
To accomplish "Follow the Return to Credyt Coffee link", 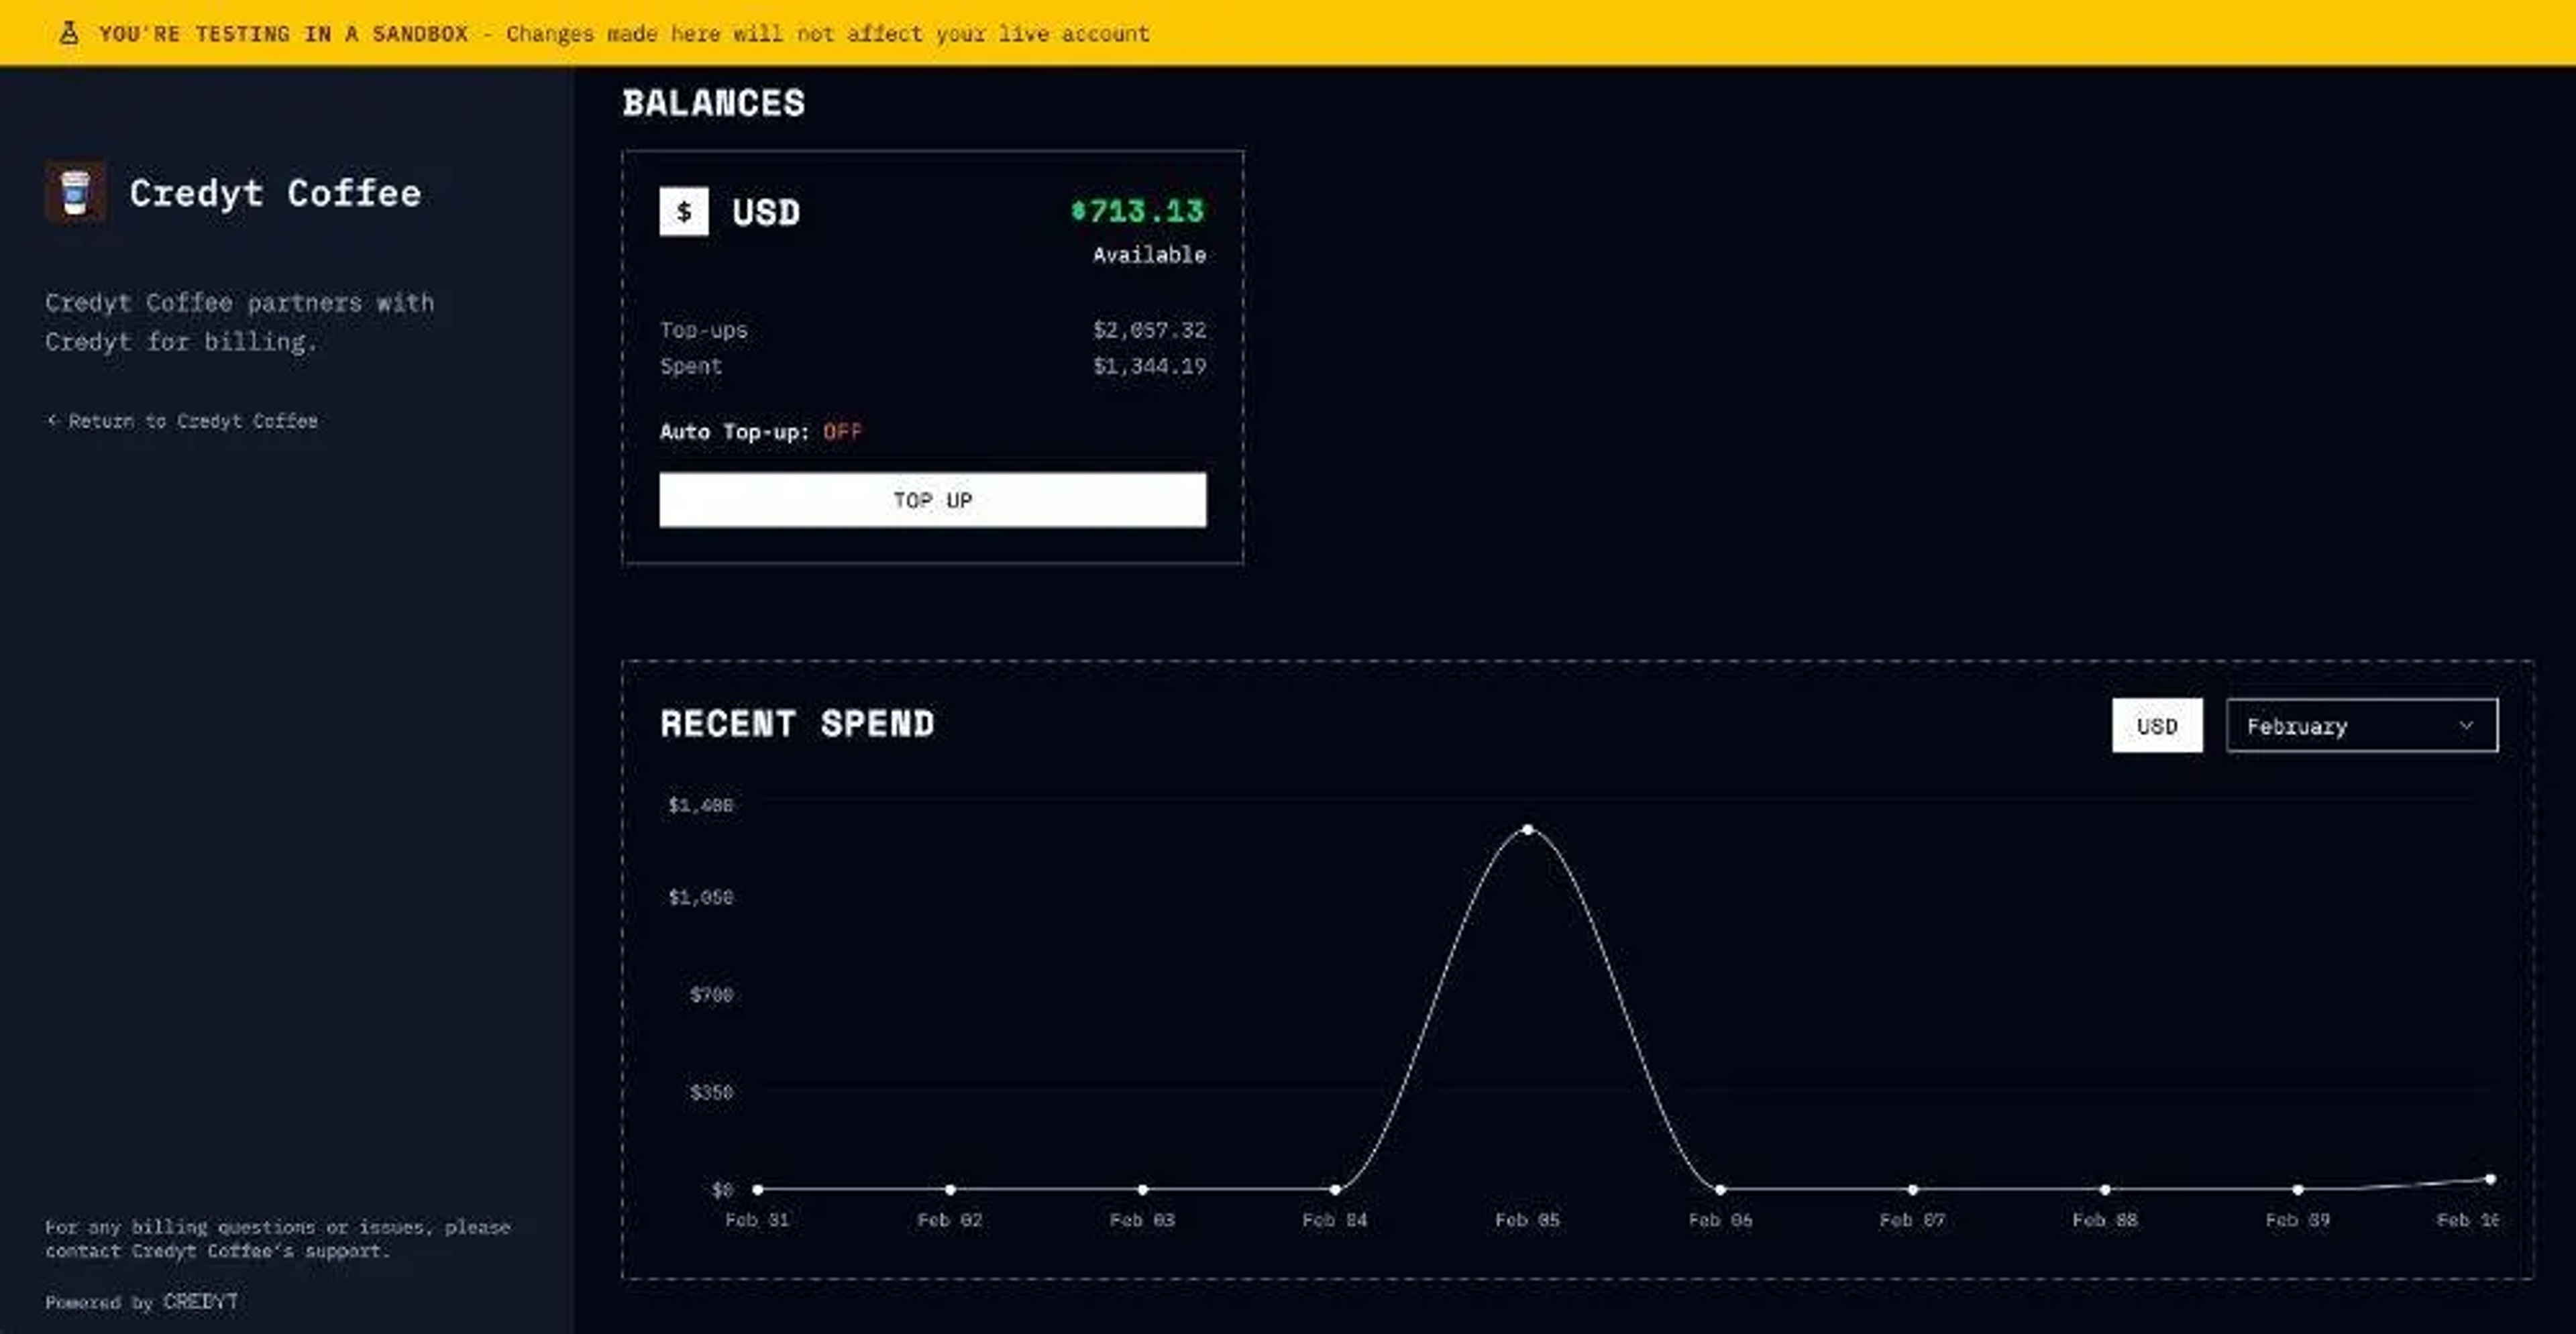I will click(x=192, y=420).
